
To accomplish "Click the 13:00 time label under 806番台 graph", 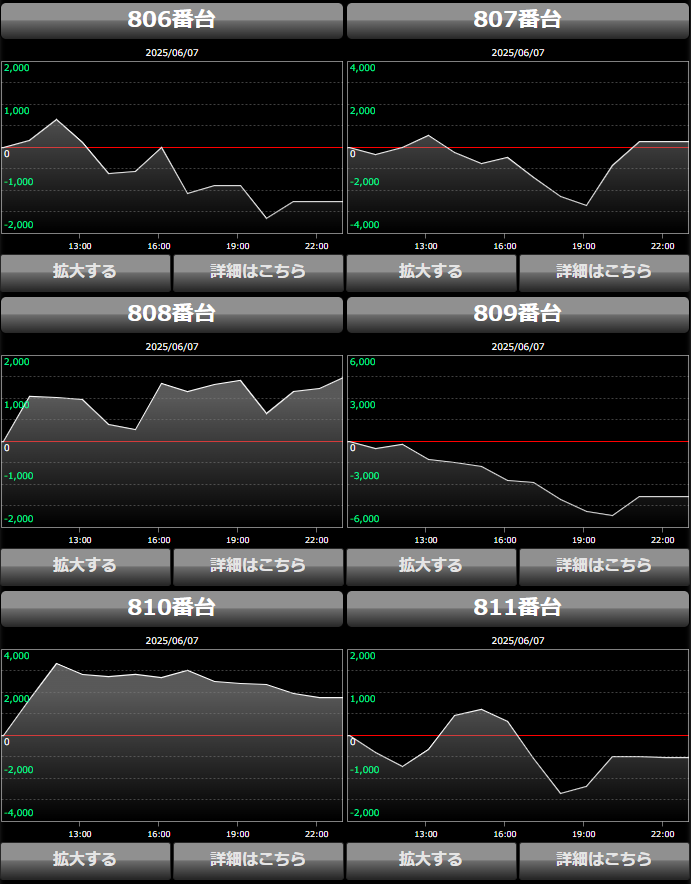I will click(x=80, y=246).
